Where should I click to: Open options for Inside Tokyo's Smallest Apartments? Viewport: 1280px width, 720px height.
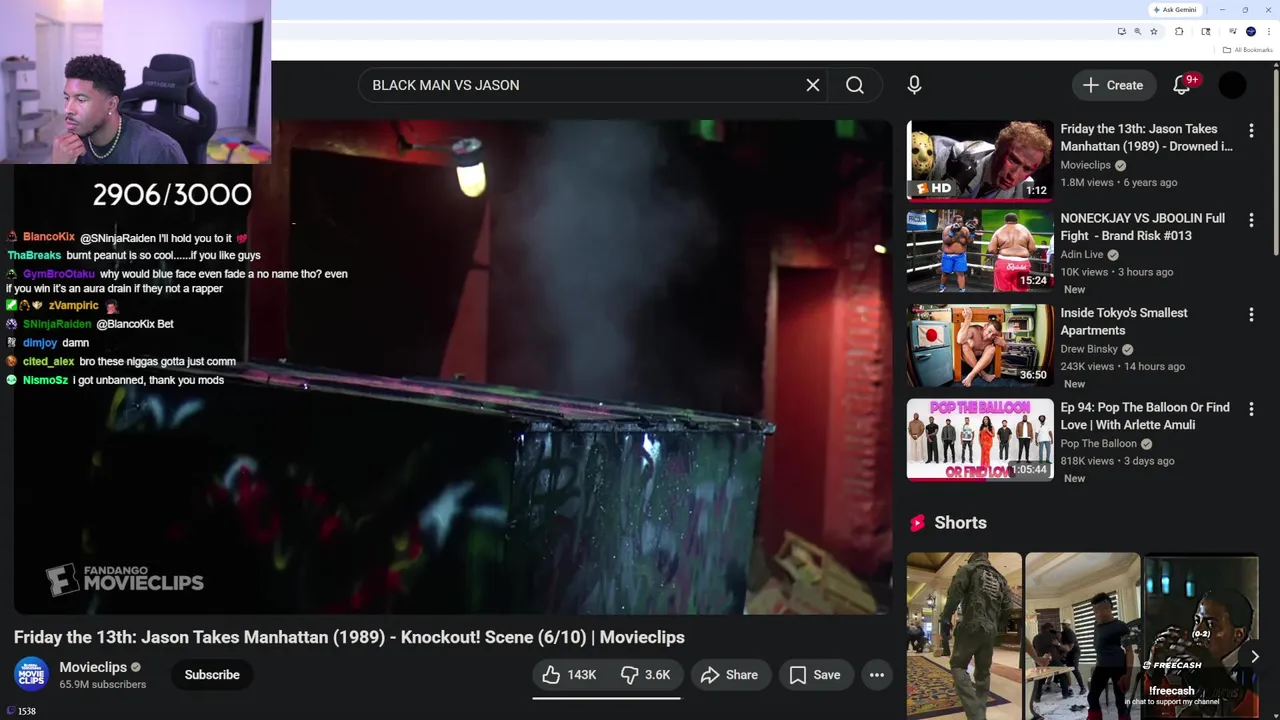(x=1251, y=314)
